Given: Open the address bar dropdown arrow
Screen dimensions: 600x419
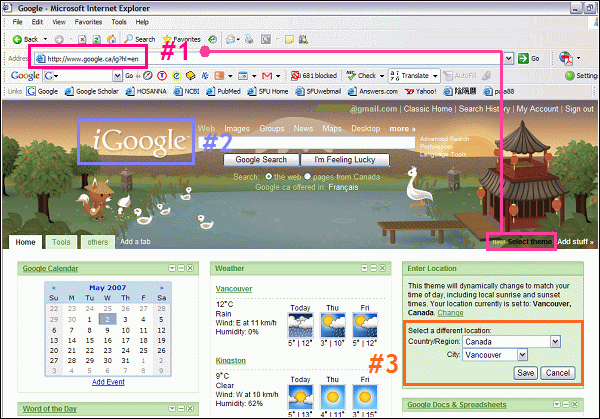Looking at the screenshot, I should click(508, 59).
